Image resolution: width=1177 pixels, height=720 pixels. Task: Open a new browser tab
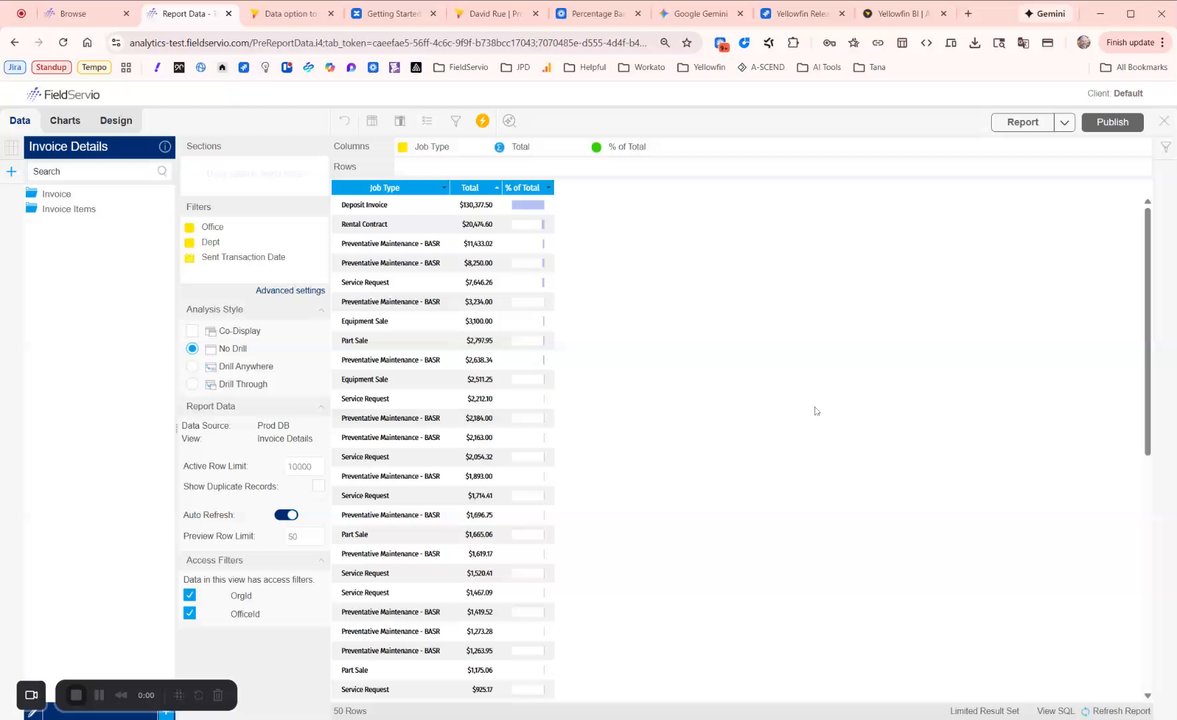coord(968,14)
